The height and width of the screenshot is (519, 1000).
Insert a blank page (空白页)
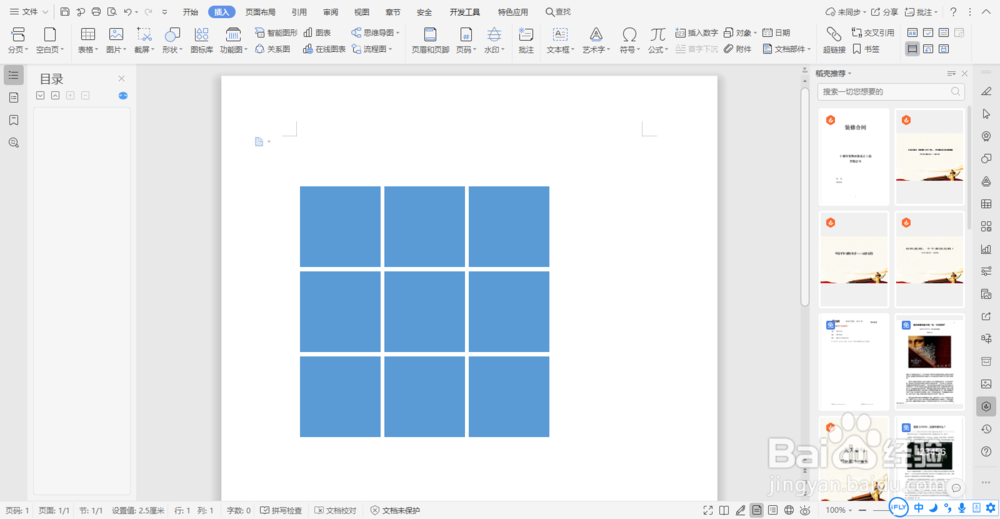[49, 40]
